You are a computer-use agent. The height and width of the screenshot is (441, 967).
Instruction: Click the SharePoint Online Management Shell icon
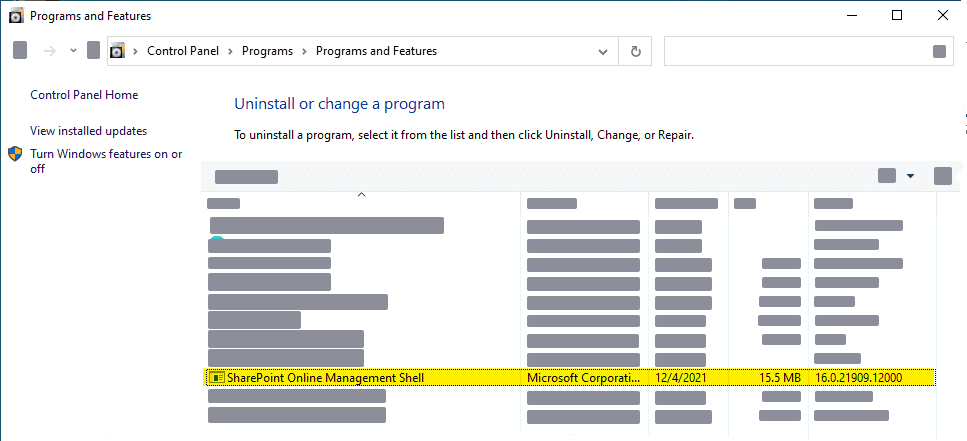click(216, 377)
